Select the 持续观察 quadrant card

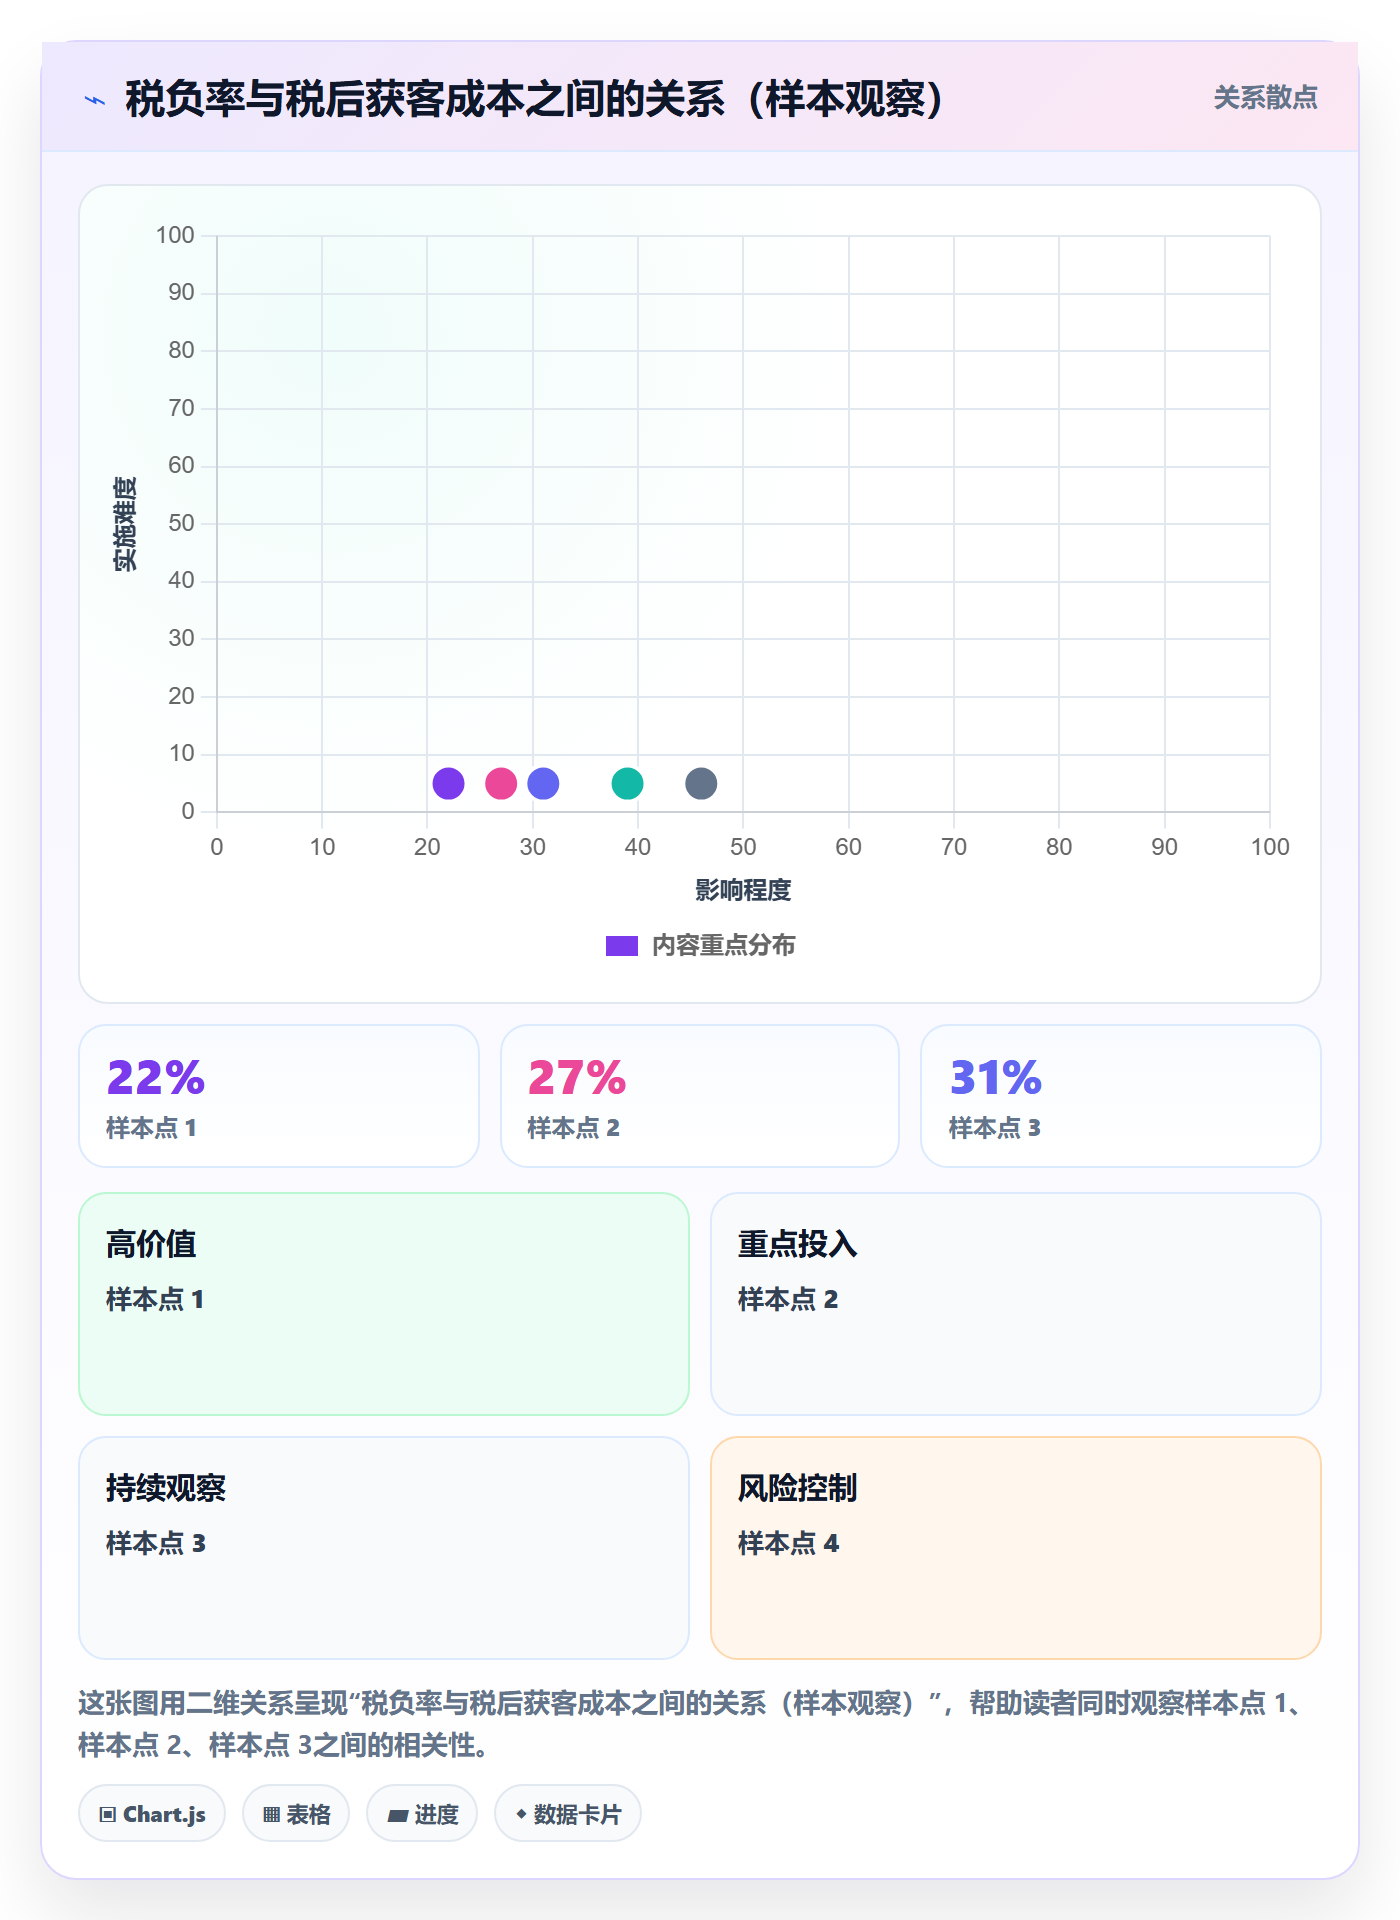click(384, 1548)
